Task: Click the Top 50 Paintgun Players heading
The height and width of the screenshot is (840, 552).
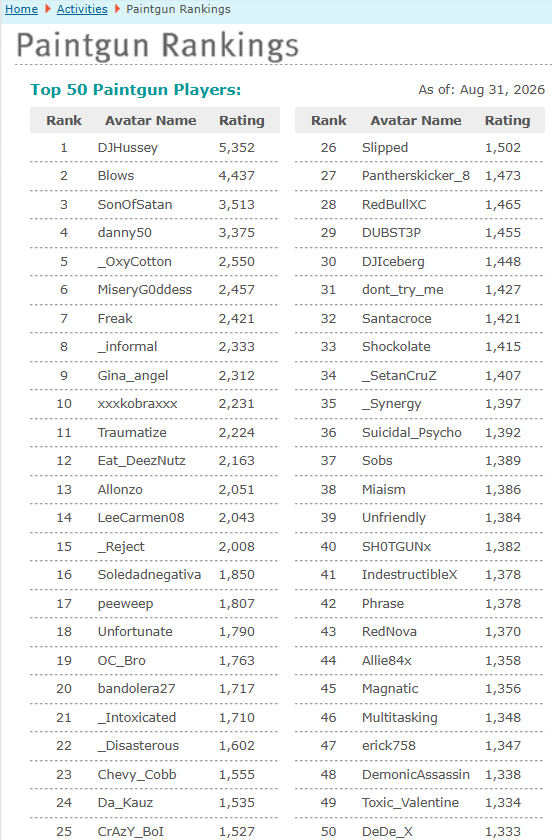Action: tap(136, 89)
